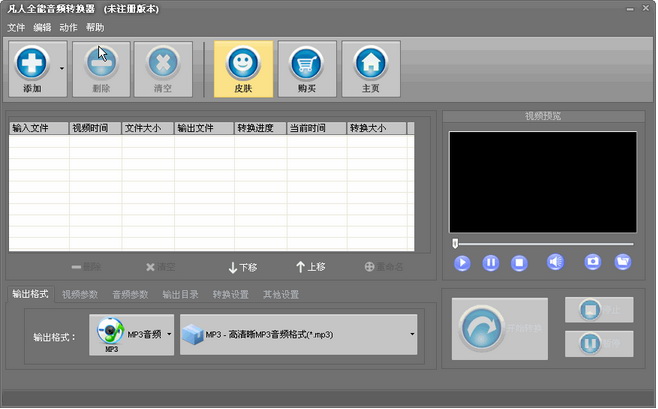Stop playback in the preview panel

(519, 263)
